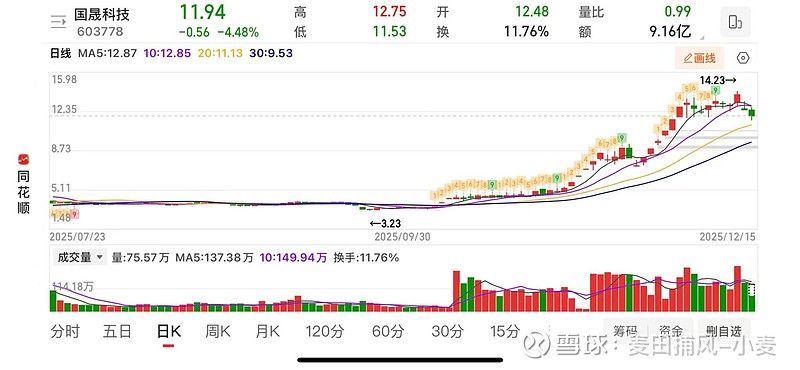Screen dimensions: 800x370
Task: Switch to 周K chart tab
Action: tap(218, 332)
